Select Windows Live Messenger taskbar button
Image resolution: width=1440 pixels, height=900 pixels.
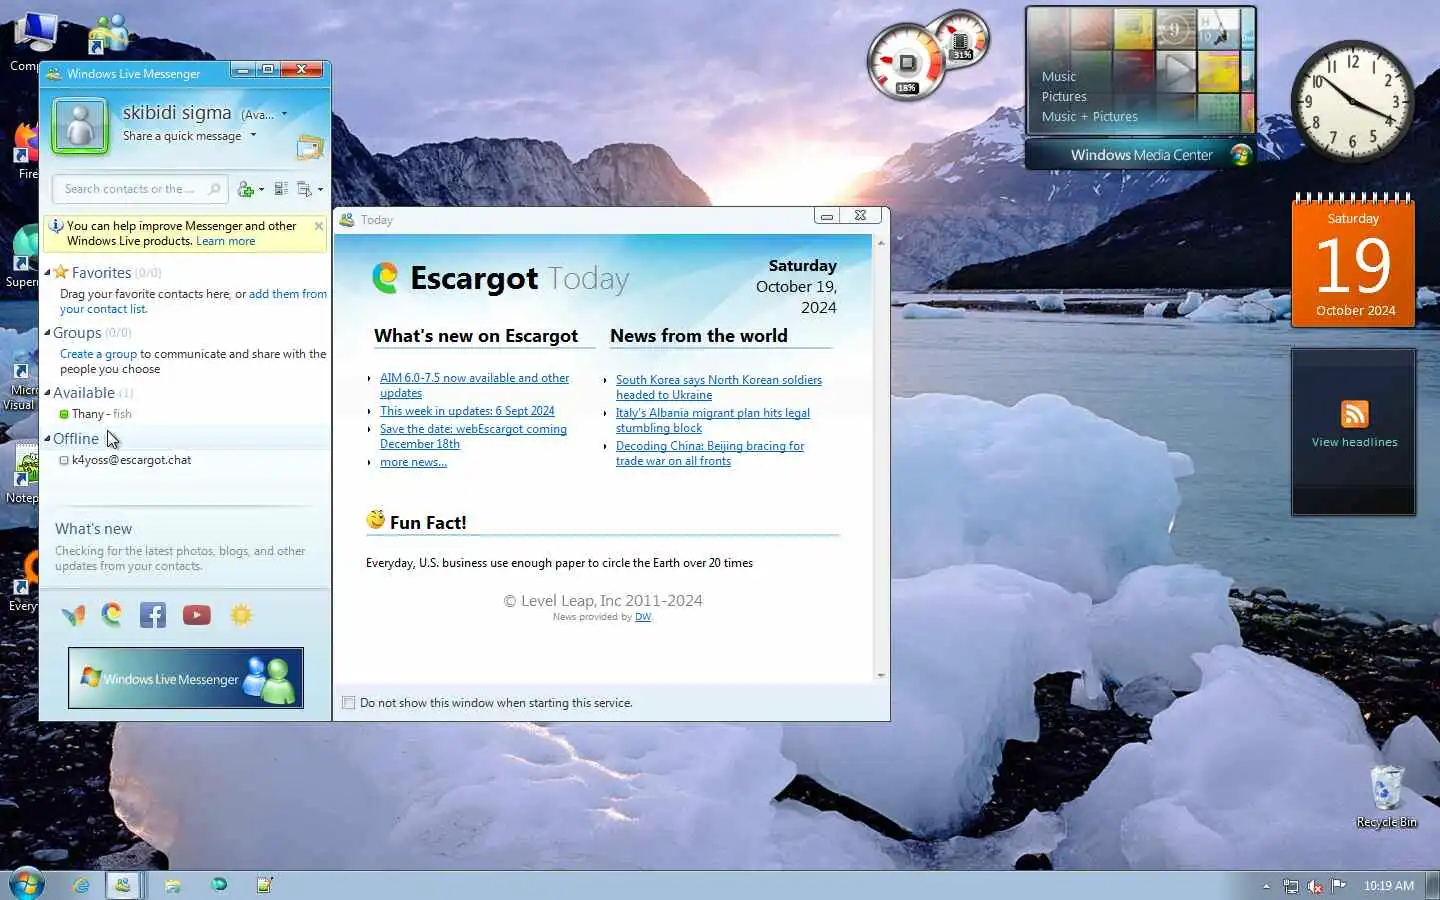123,885
